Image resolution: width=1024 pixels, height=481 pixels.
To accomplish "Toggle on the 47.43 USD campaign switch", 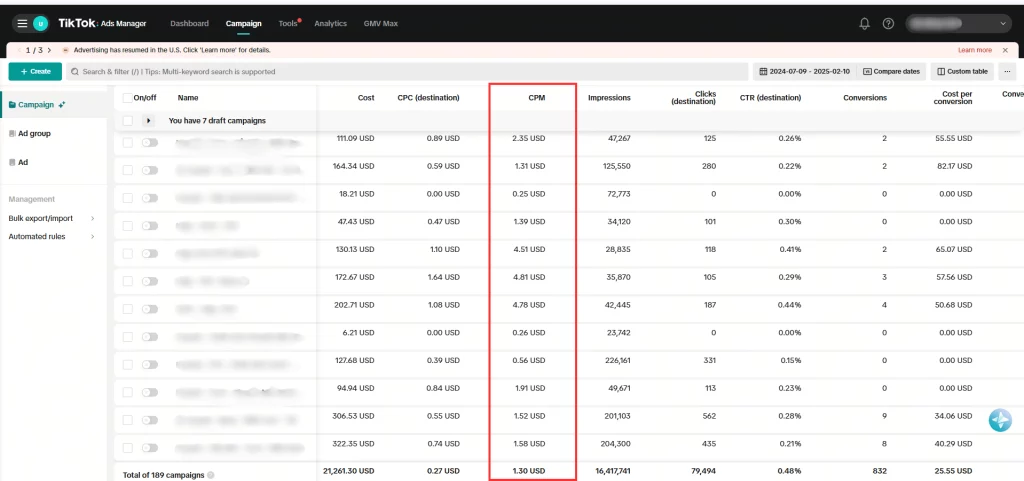I will point(150,226).
